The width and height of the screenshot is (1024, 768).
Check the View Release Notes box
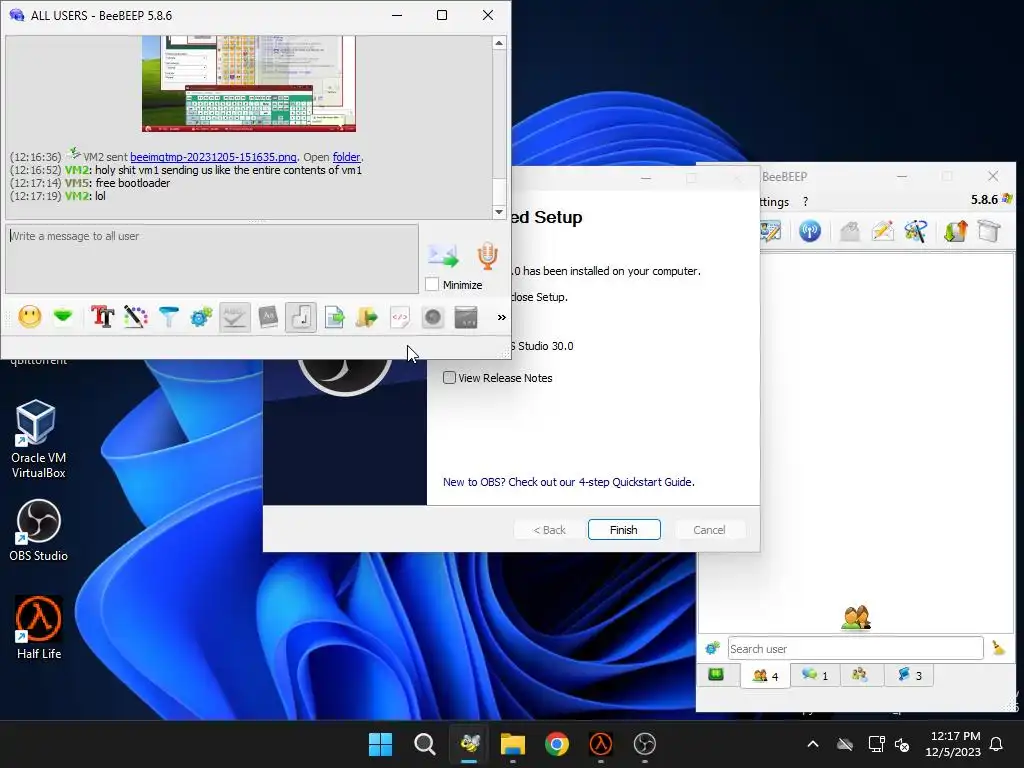coord(449,377)
